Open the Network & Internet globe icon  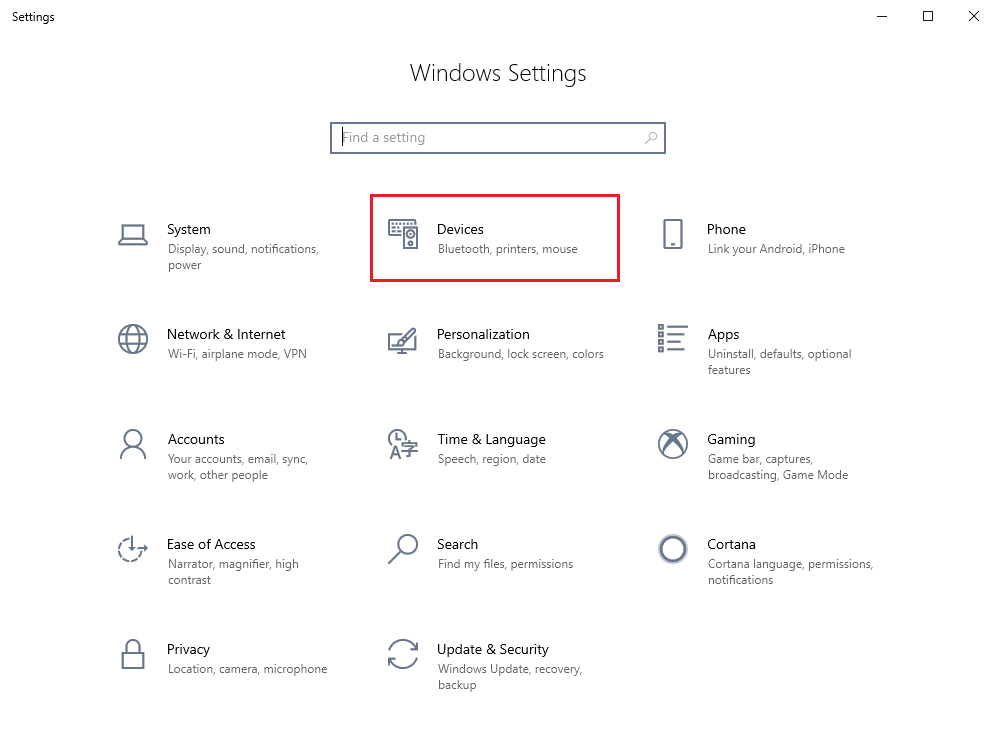133,339
